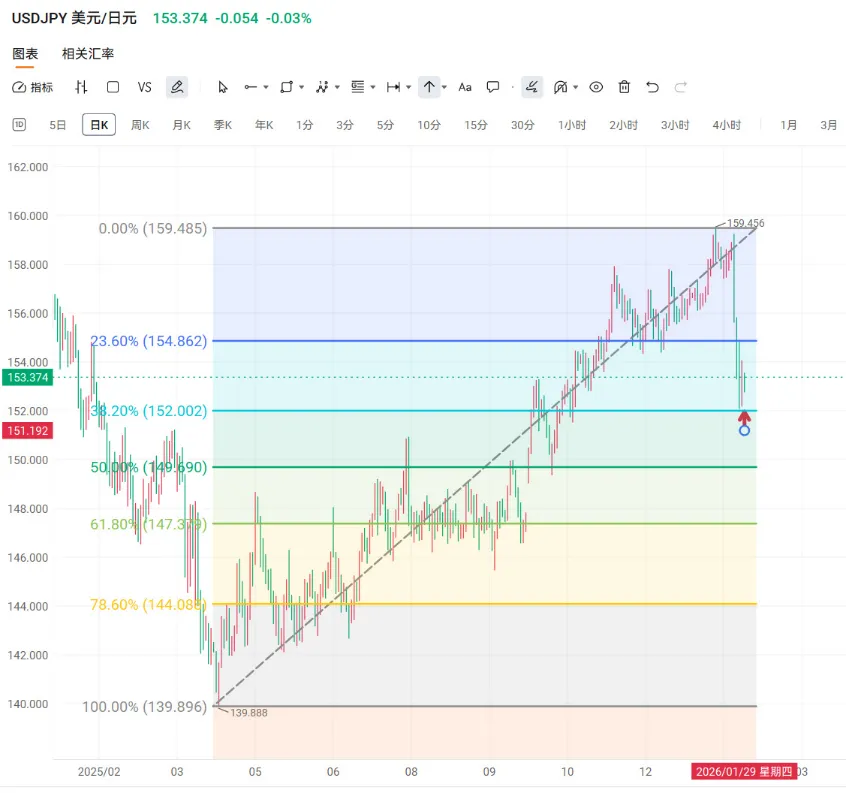846x793 pixels.
Task: Select the 1小时 interval
Action: click(572, 125)
